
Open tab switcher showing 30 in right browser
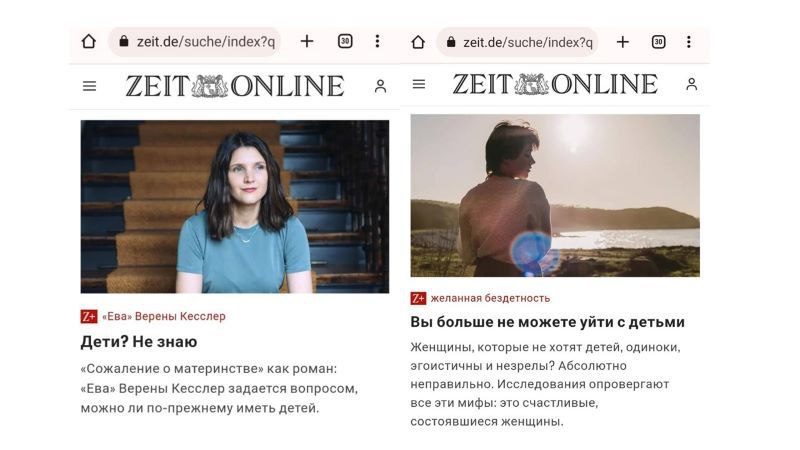[659, 42]
